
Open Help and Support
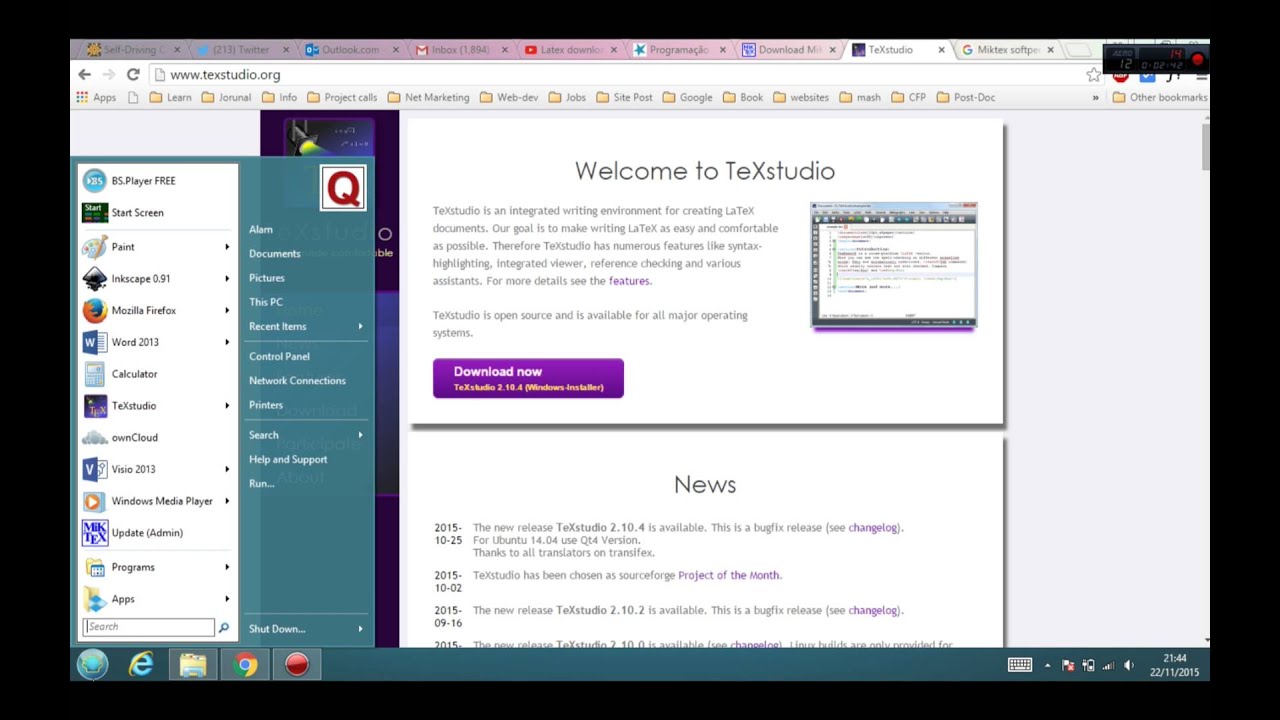coord(288,460)
